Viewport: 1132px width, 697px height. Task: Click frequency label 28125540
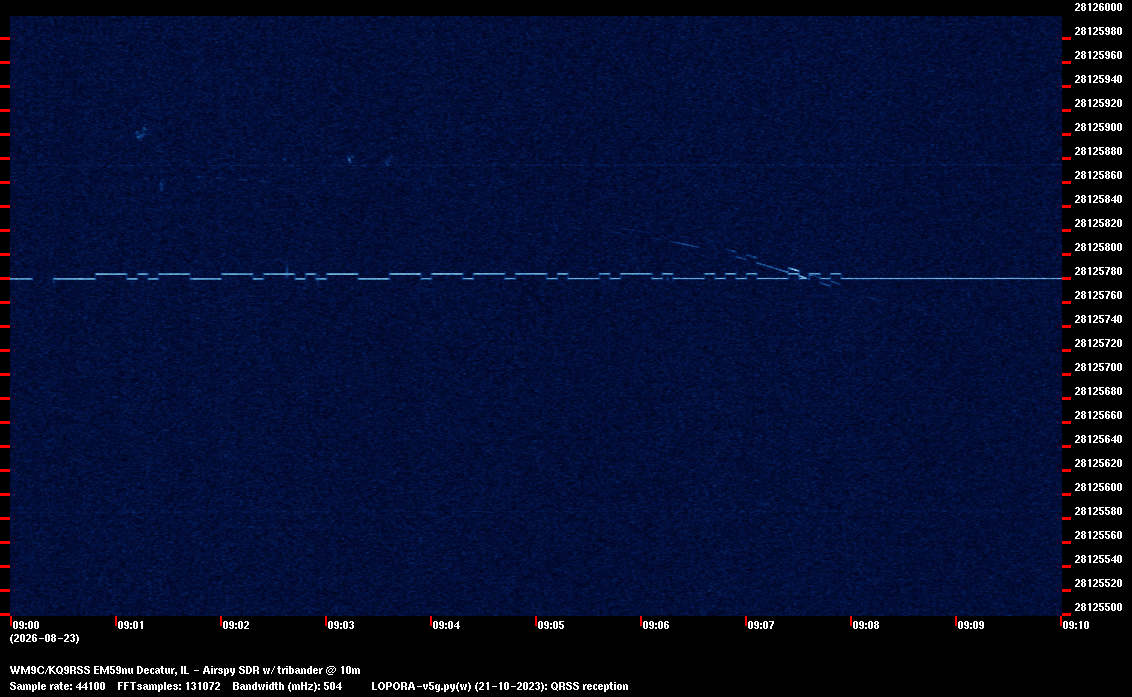[x=1098, y=559]
